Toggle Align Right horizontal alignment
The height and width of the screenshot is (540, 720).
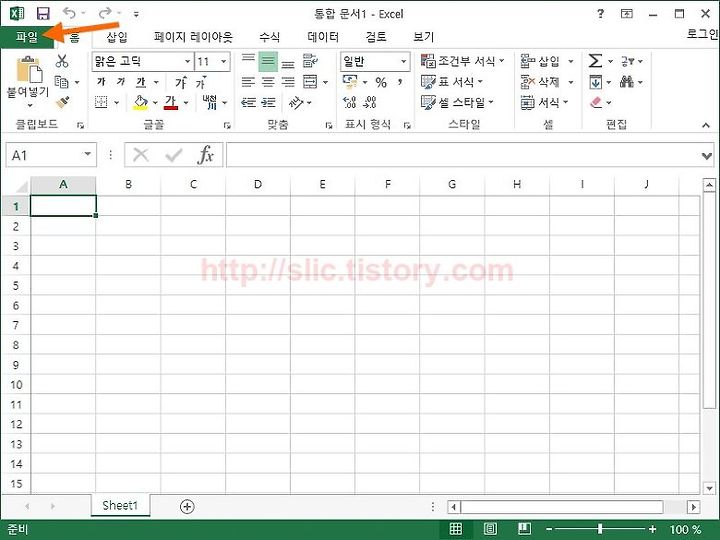288,83
